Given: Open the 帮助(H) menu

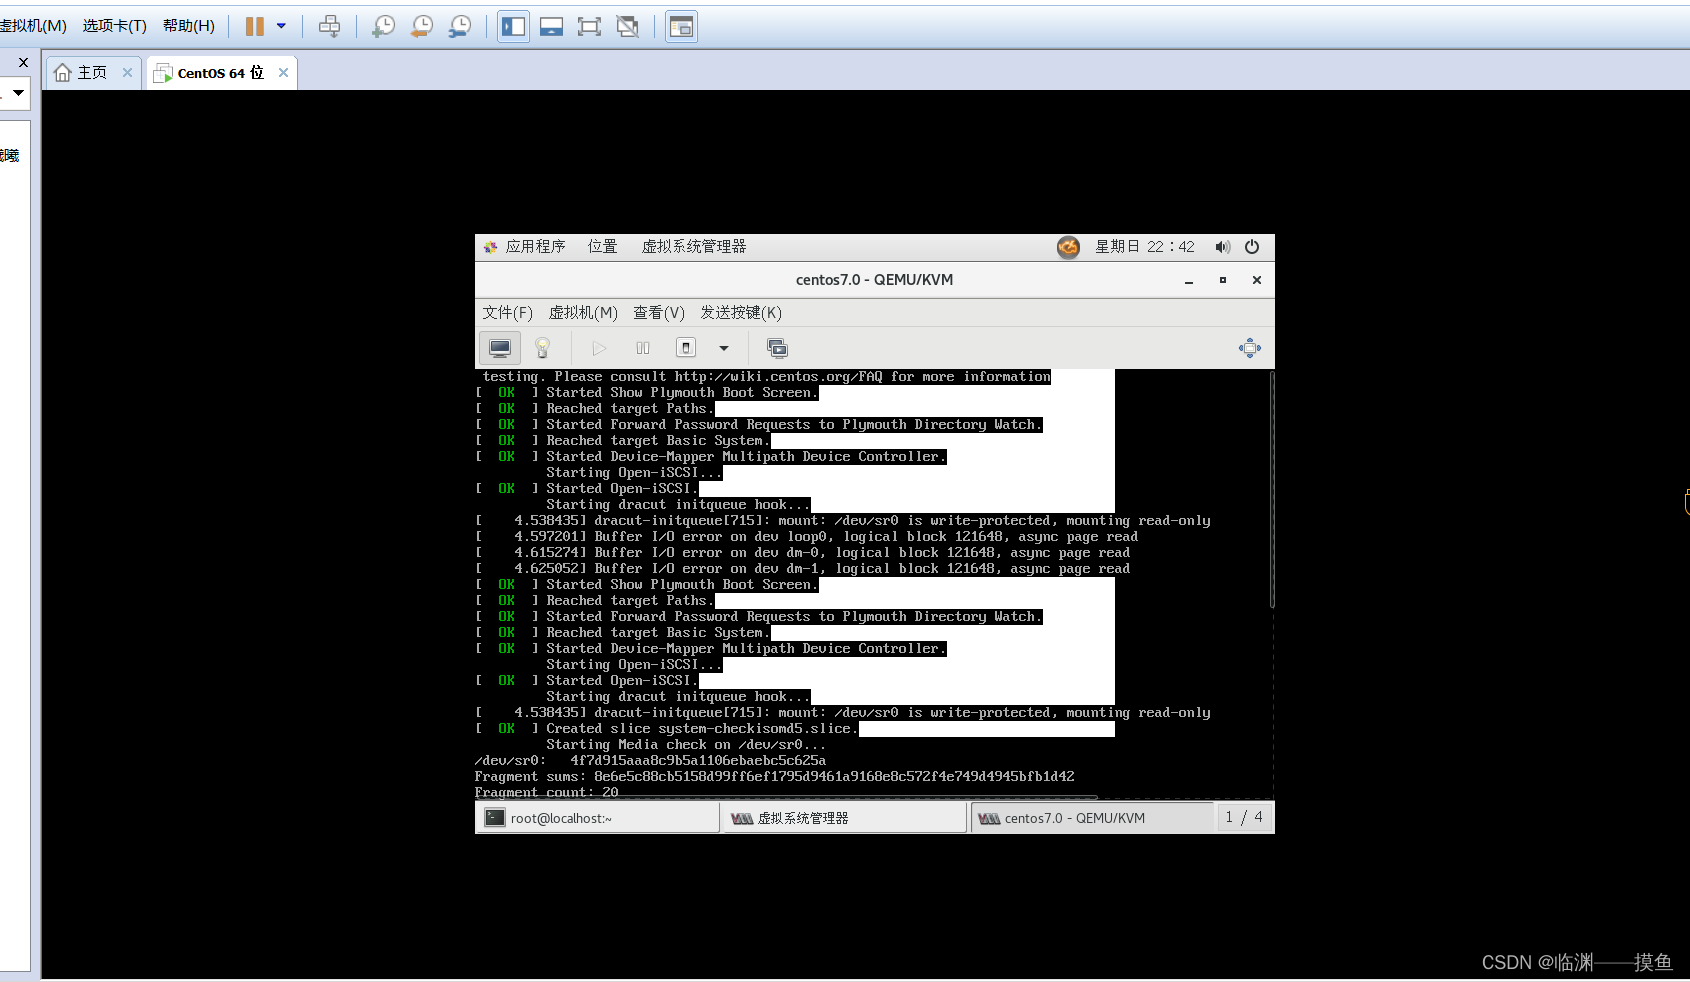Looking at the screenshot, I should [189, 26].
